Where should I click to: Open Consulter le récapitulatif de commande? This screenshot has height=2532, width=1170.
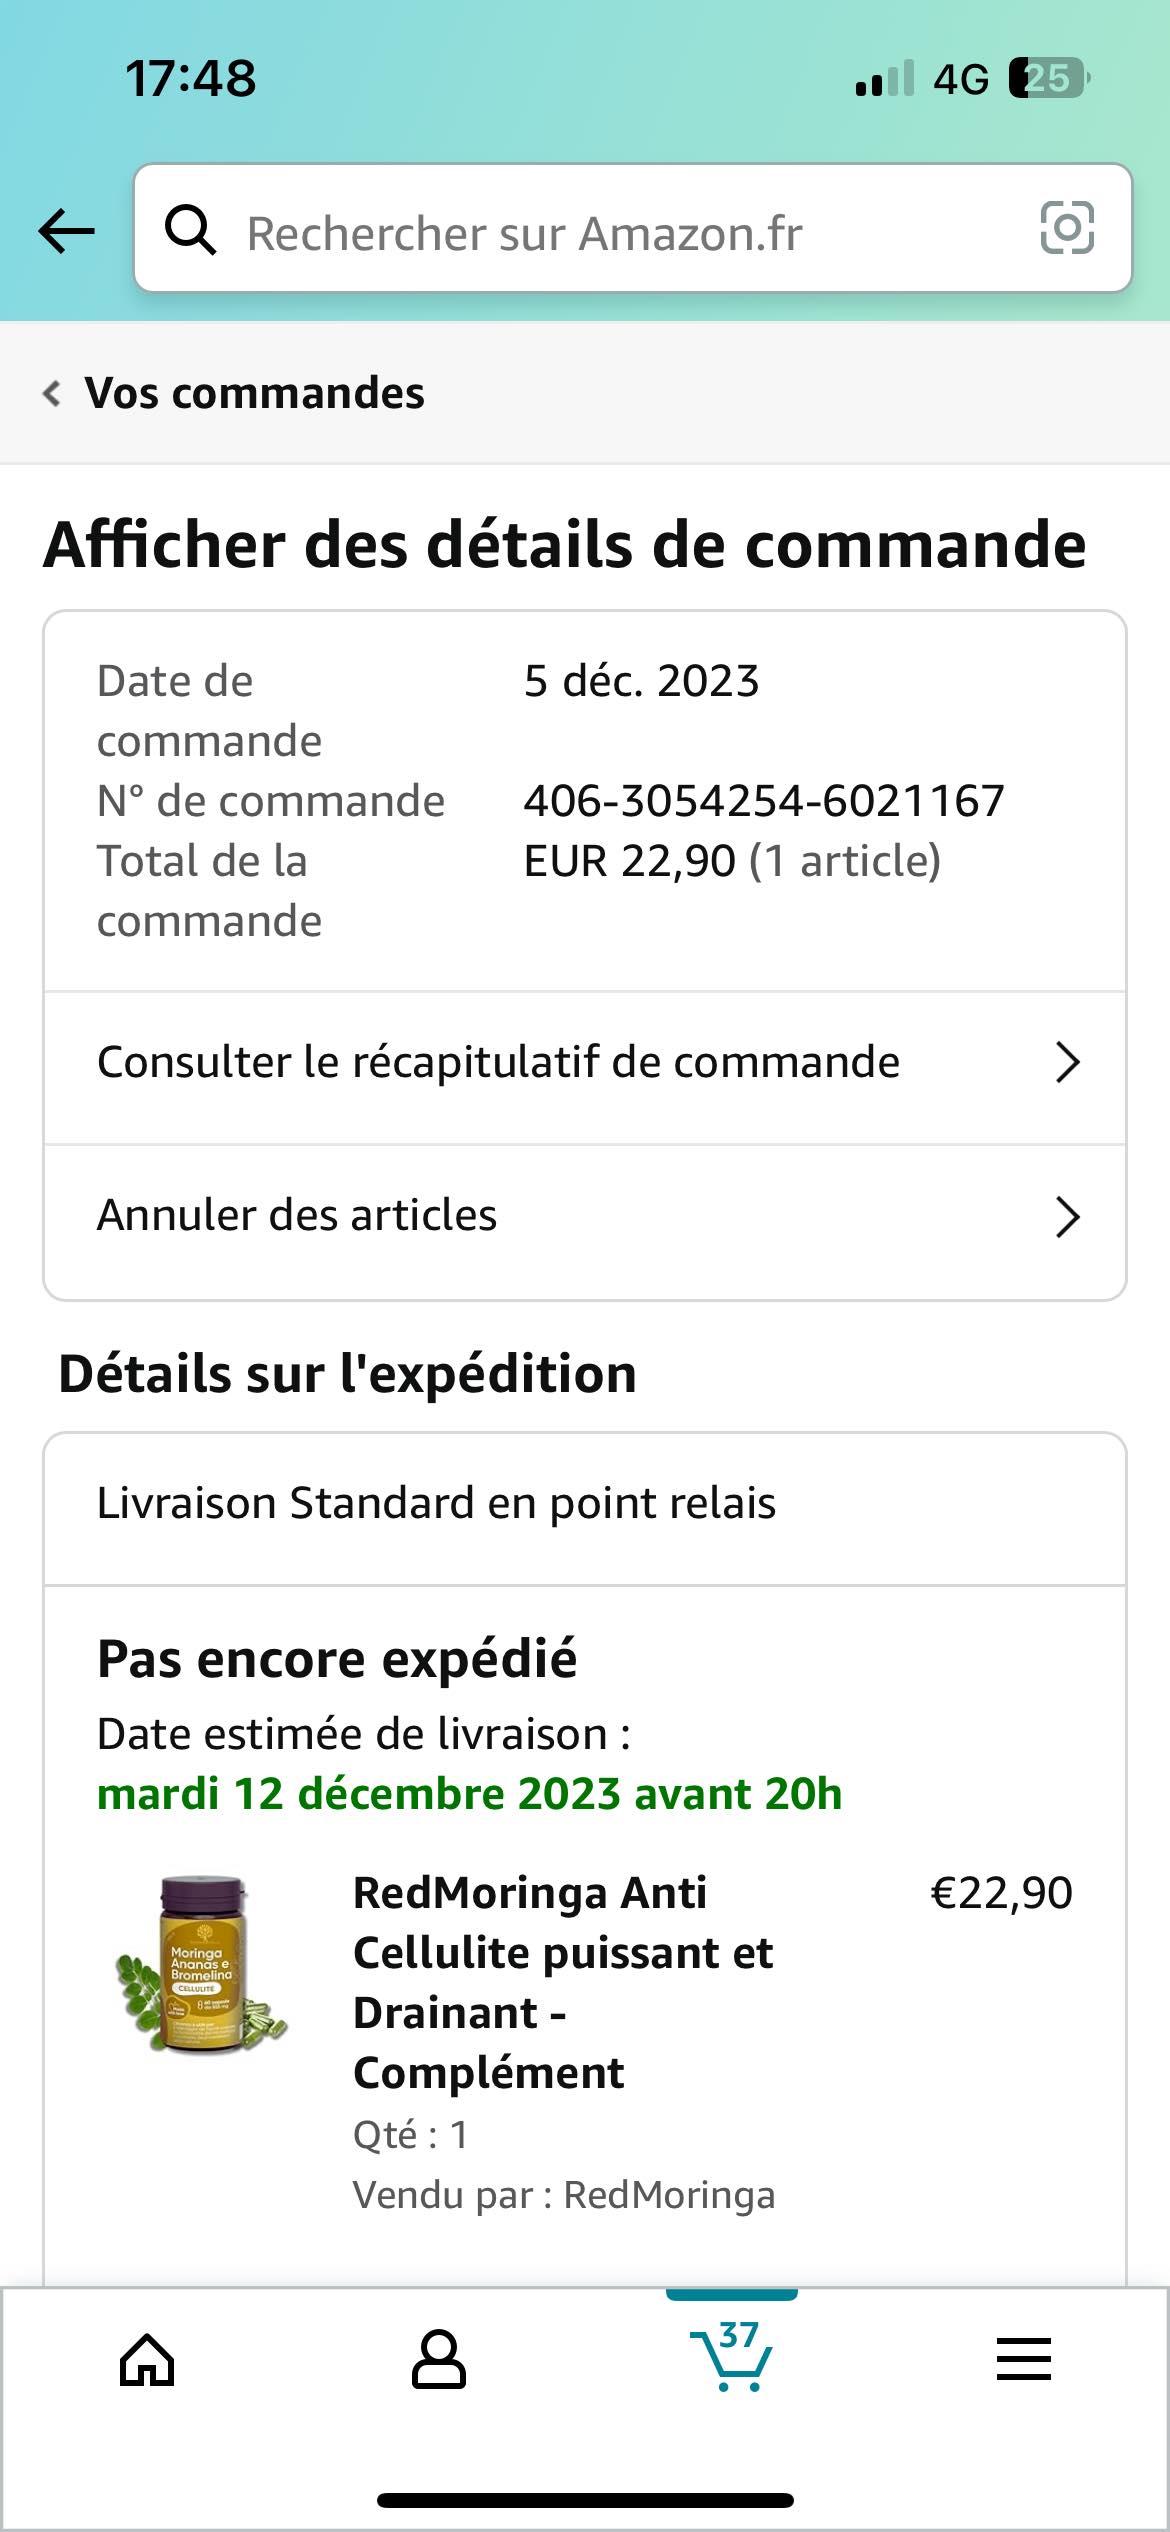[498, 1062]
